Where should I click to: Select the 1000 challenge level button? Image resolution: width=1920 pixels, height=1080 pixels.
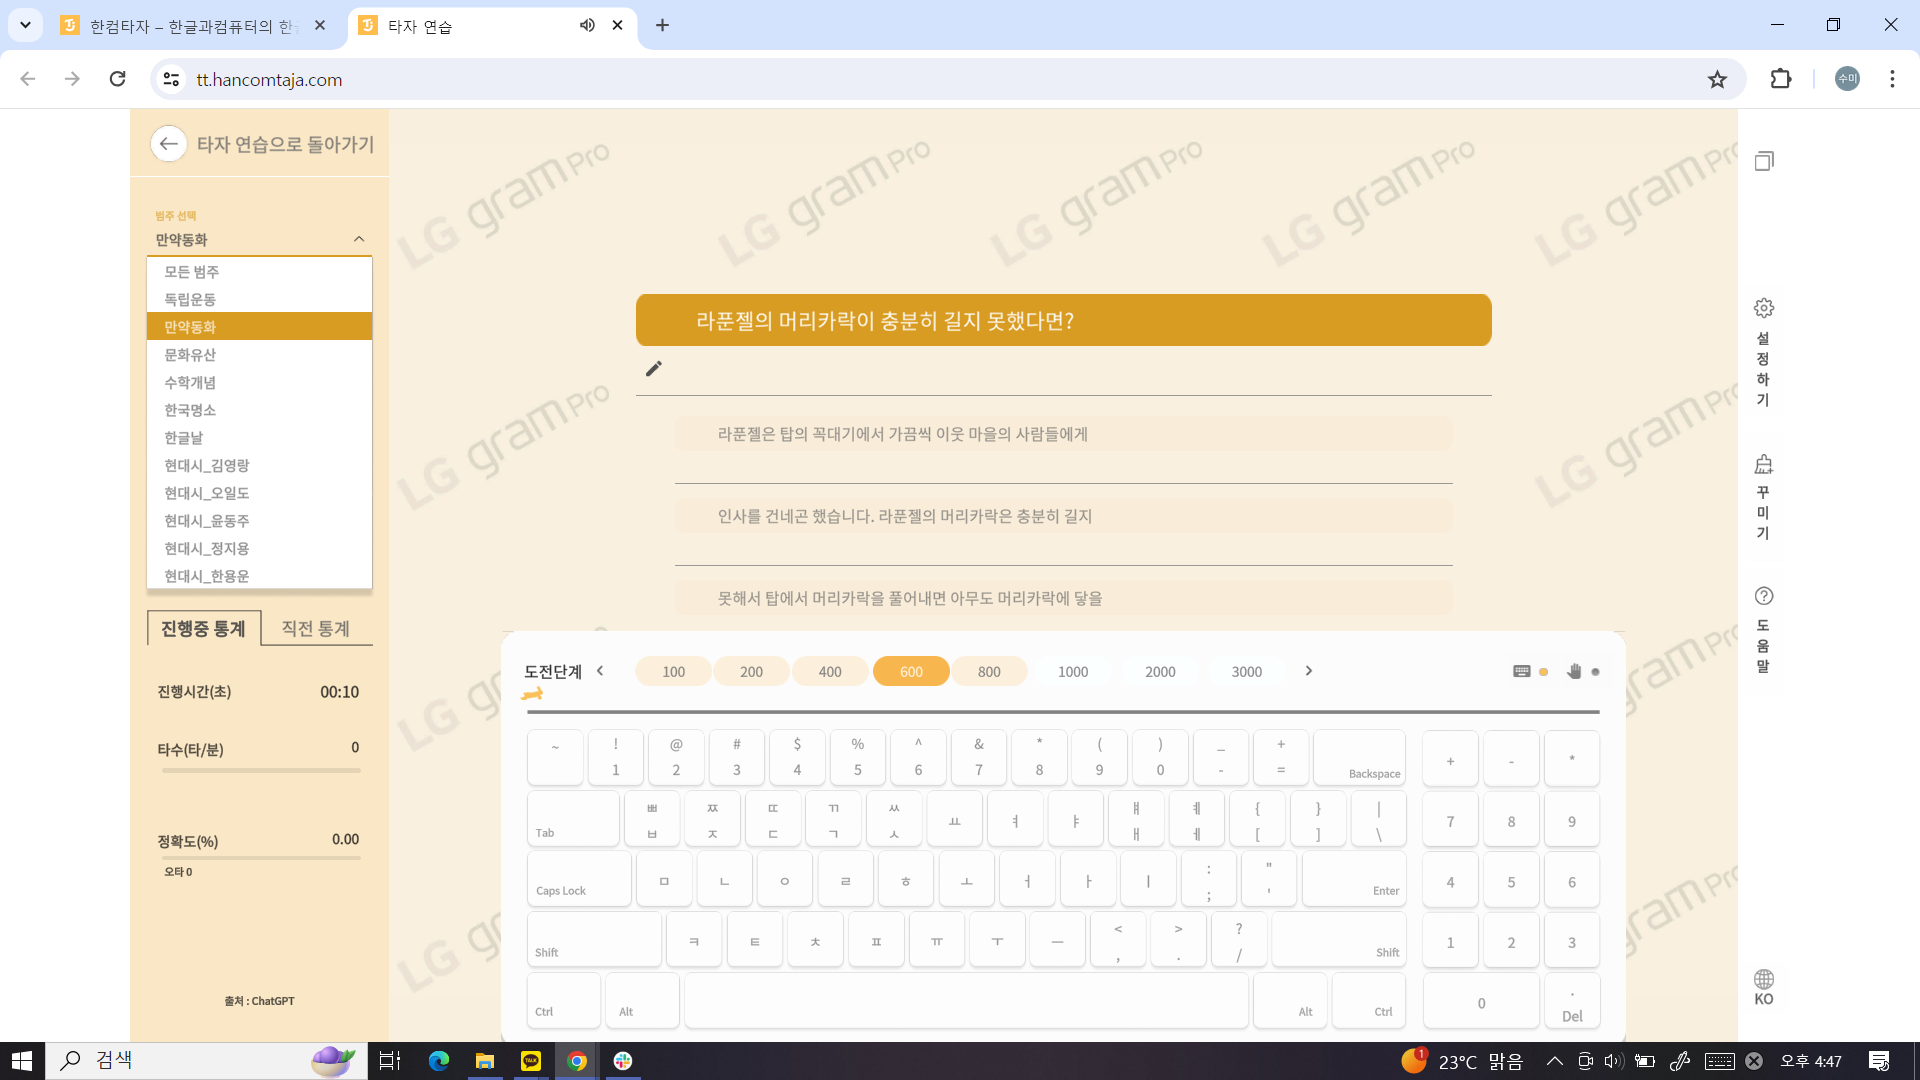(x=1073, y=672)
